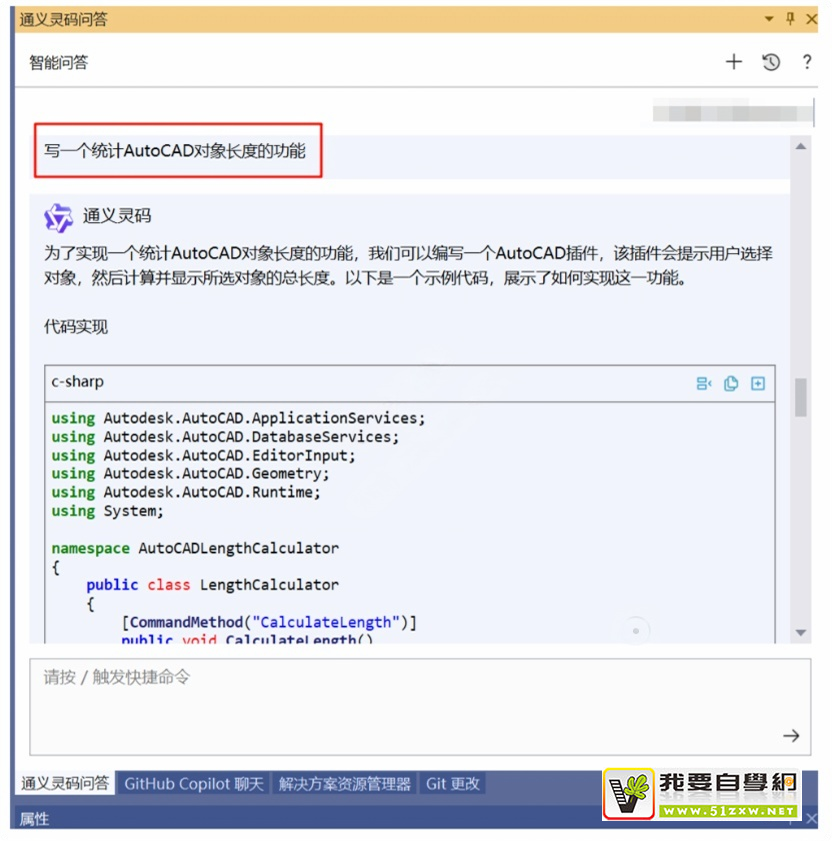Close the 通义灵码问答 panel
832x841 pixels.
coord(812,19)
